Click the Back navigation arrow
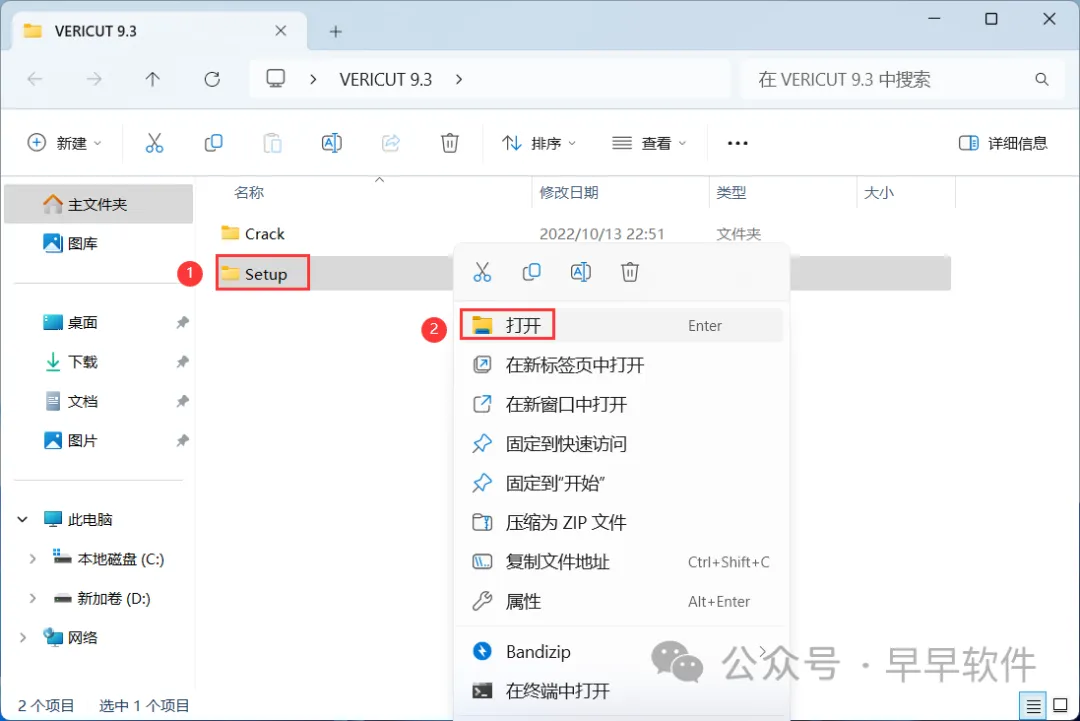The image size is (1080, 721). pos(34,79)
